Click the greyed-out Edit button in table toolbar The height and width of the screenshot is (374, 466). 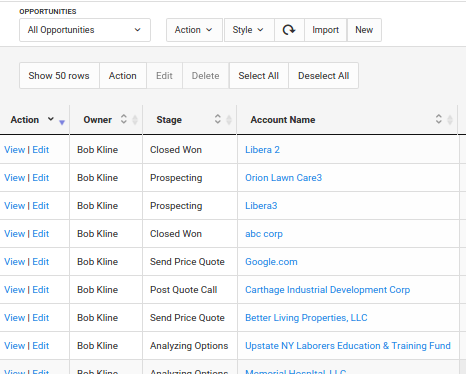(x=164, y=76)
